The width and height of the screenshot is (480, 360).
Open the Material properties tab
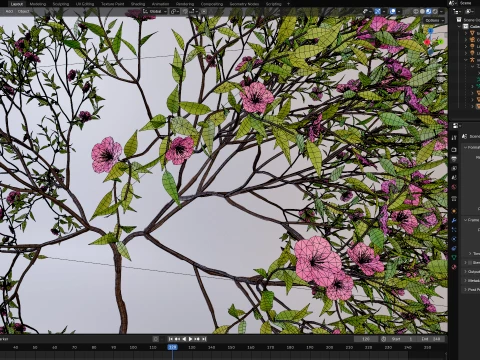[x=454, y=267]
